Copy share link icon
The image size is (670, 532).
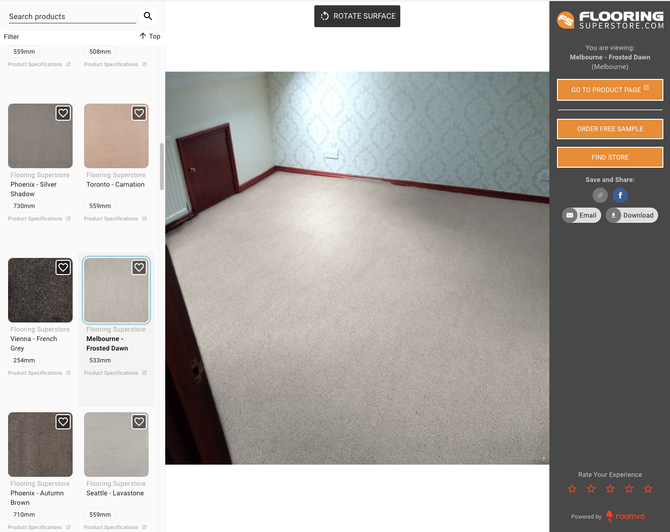click(x=600, y=195)
